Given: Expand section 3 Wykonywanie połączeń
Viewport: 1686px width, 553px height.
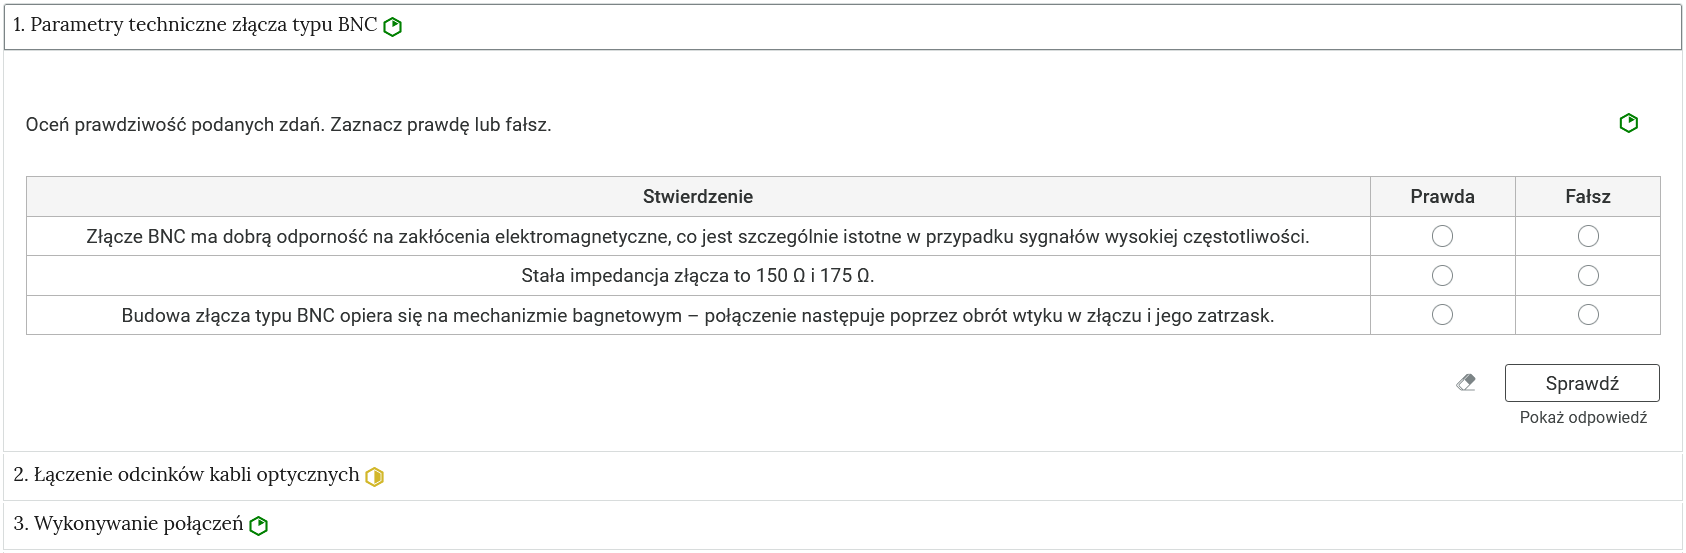Looking at the screenshot, I should (x=843, y=525).
